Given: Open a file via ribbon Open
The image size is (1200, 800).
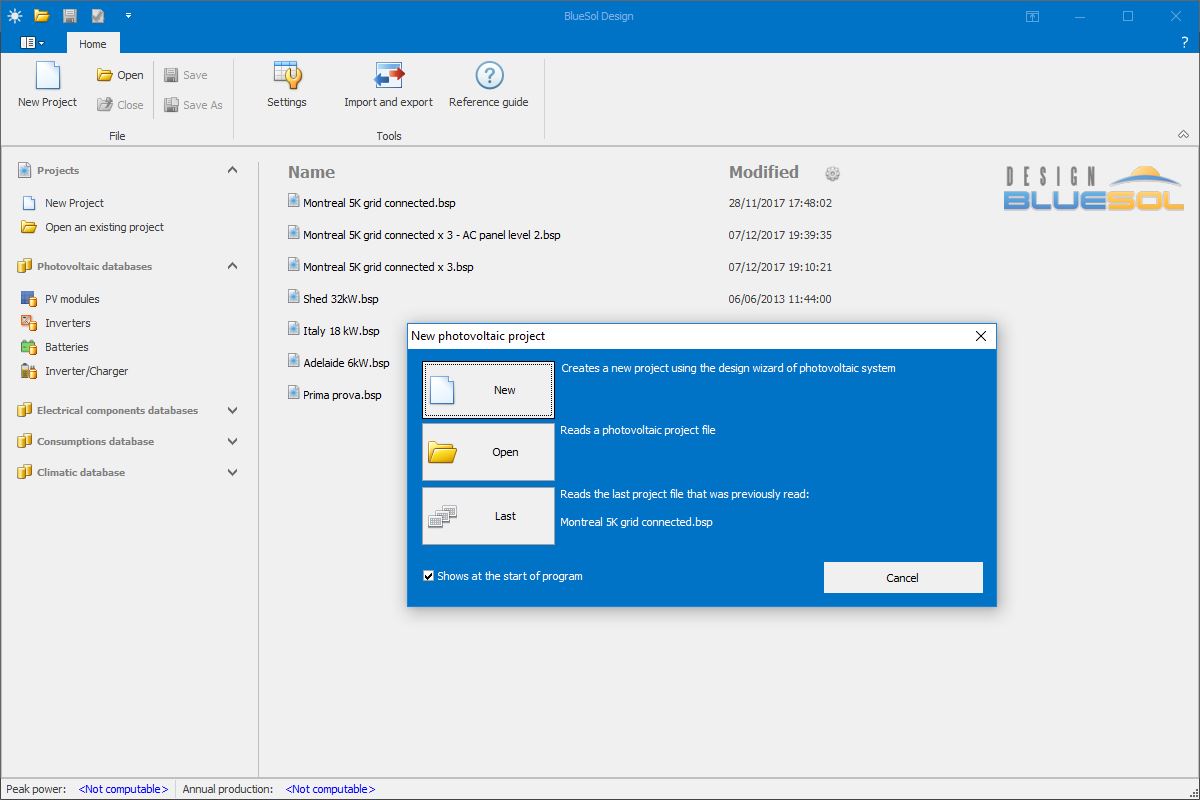Looking at the screenshot, I should tap(120, 75).
